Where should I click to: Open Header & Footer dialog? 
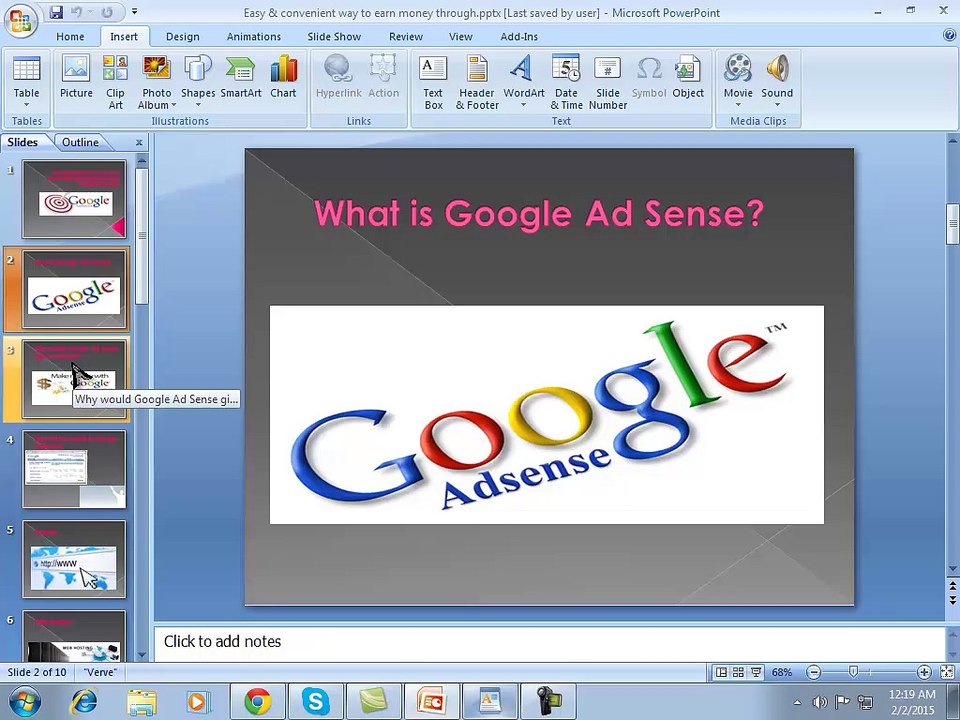click(x=477, y=82)
